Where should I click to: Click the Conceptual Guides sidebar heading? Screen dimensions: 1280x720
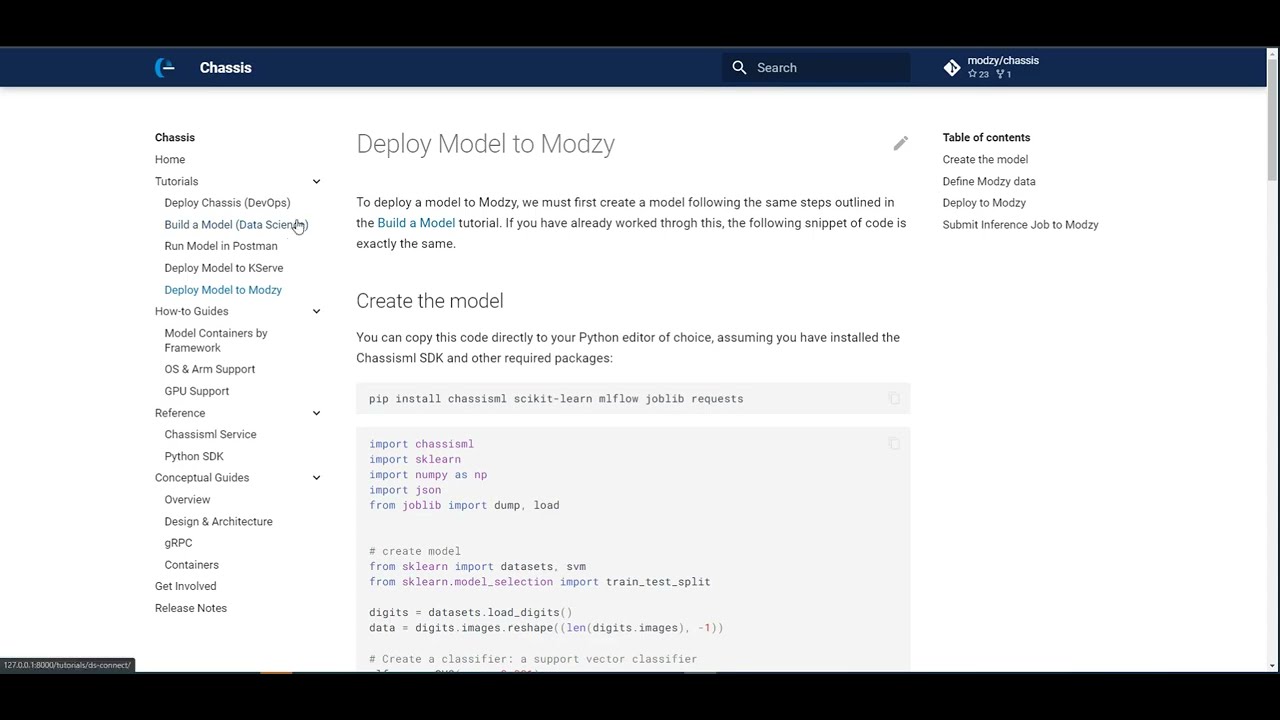202,478
